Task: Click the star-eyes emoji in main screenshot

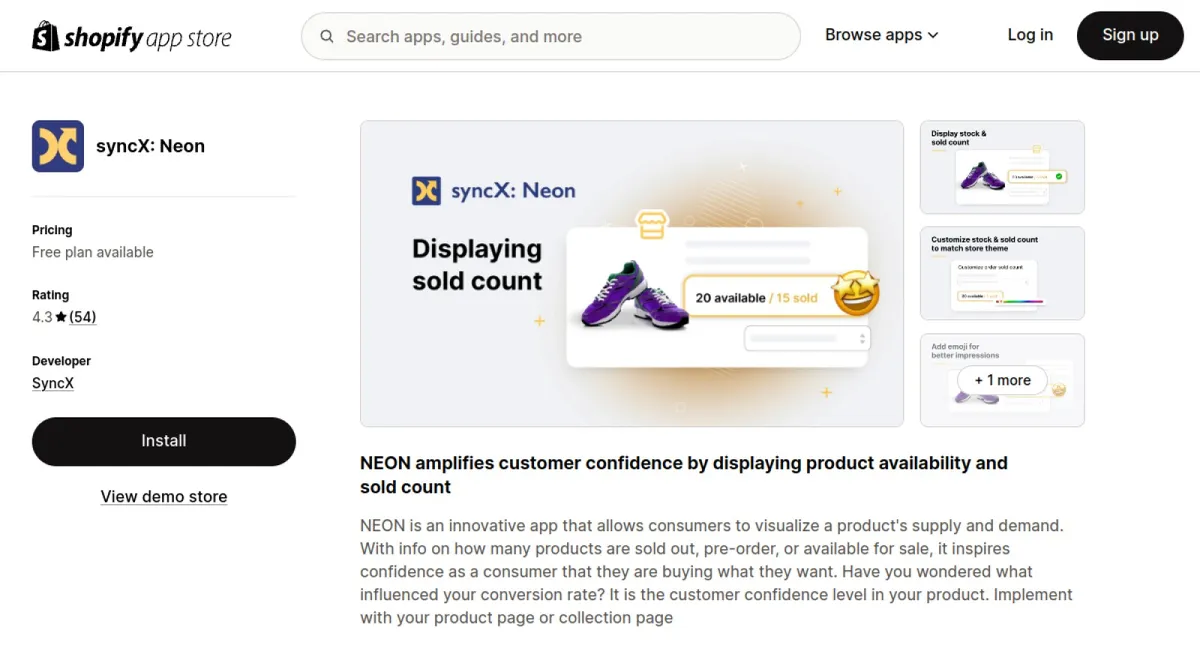Action: (x=855, y=294)
